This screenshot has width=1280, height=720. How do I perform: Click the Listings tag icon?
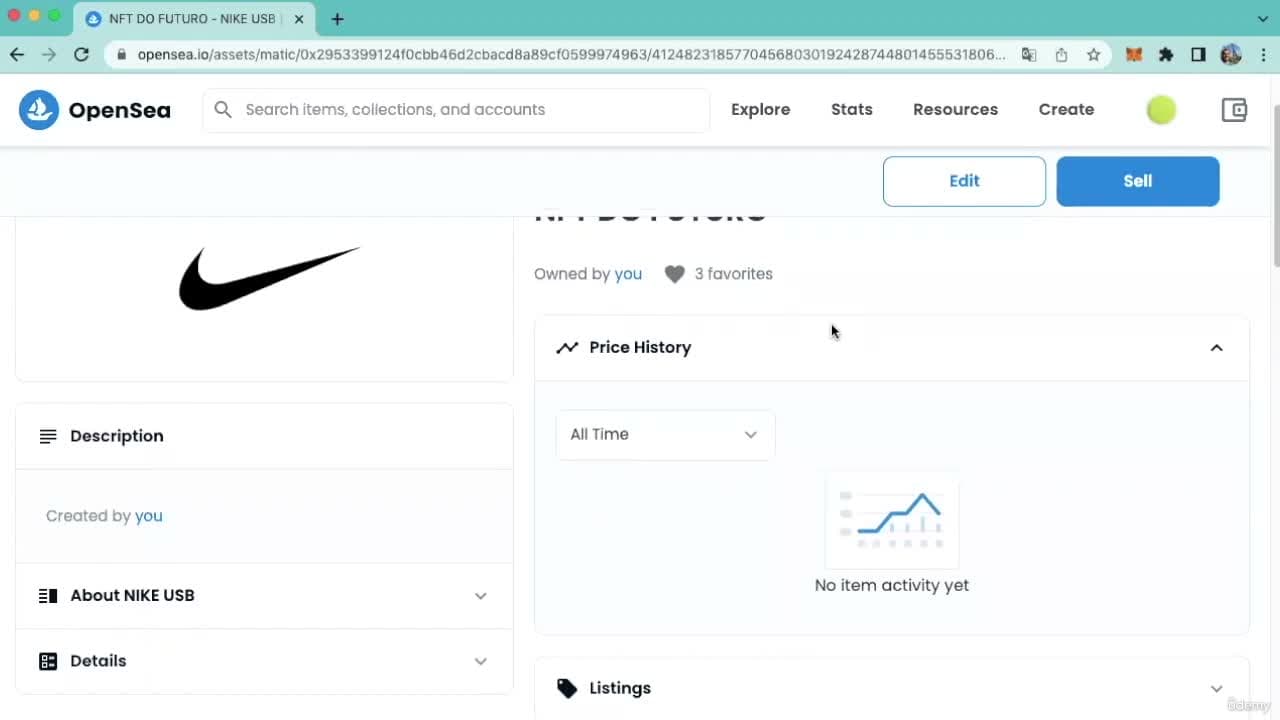coord(567,688)
